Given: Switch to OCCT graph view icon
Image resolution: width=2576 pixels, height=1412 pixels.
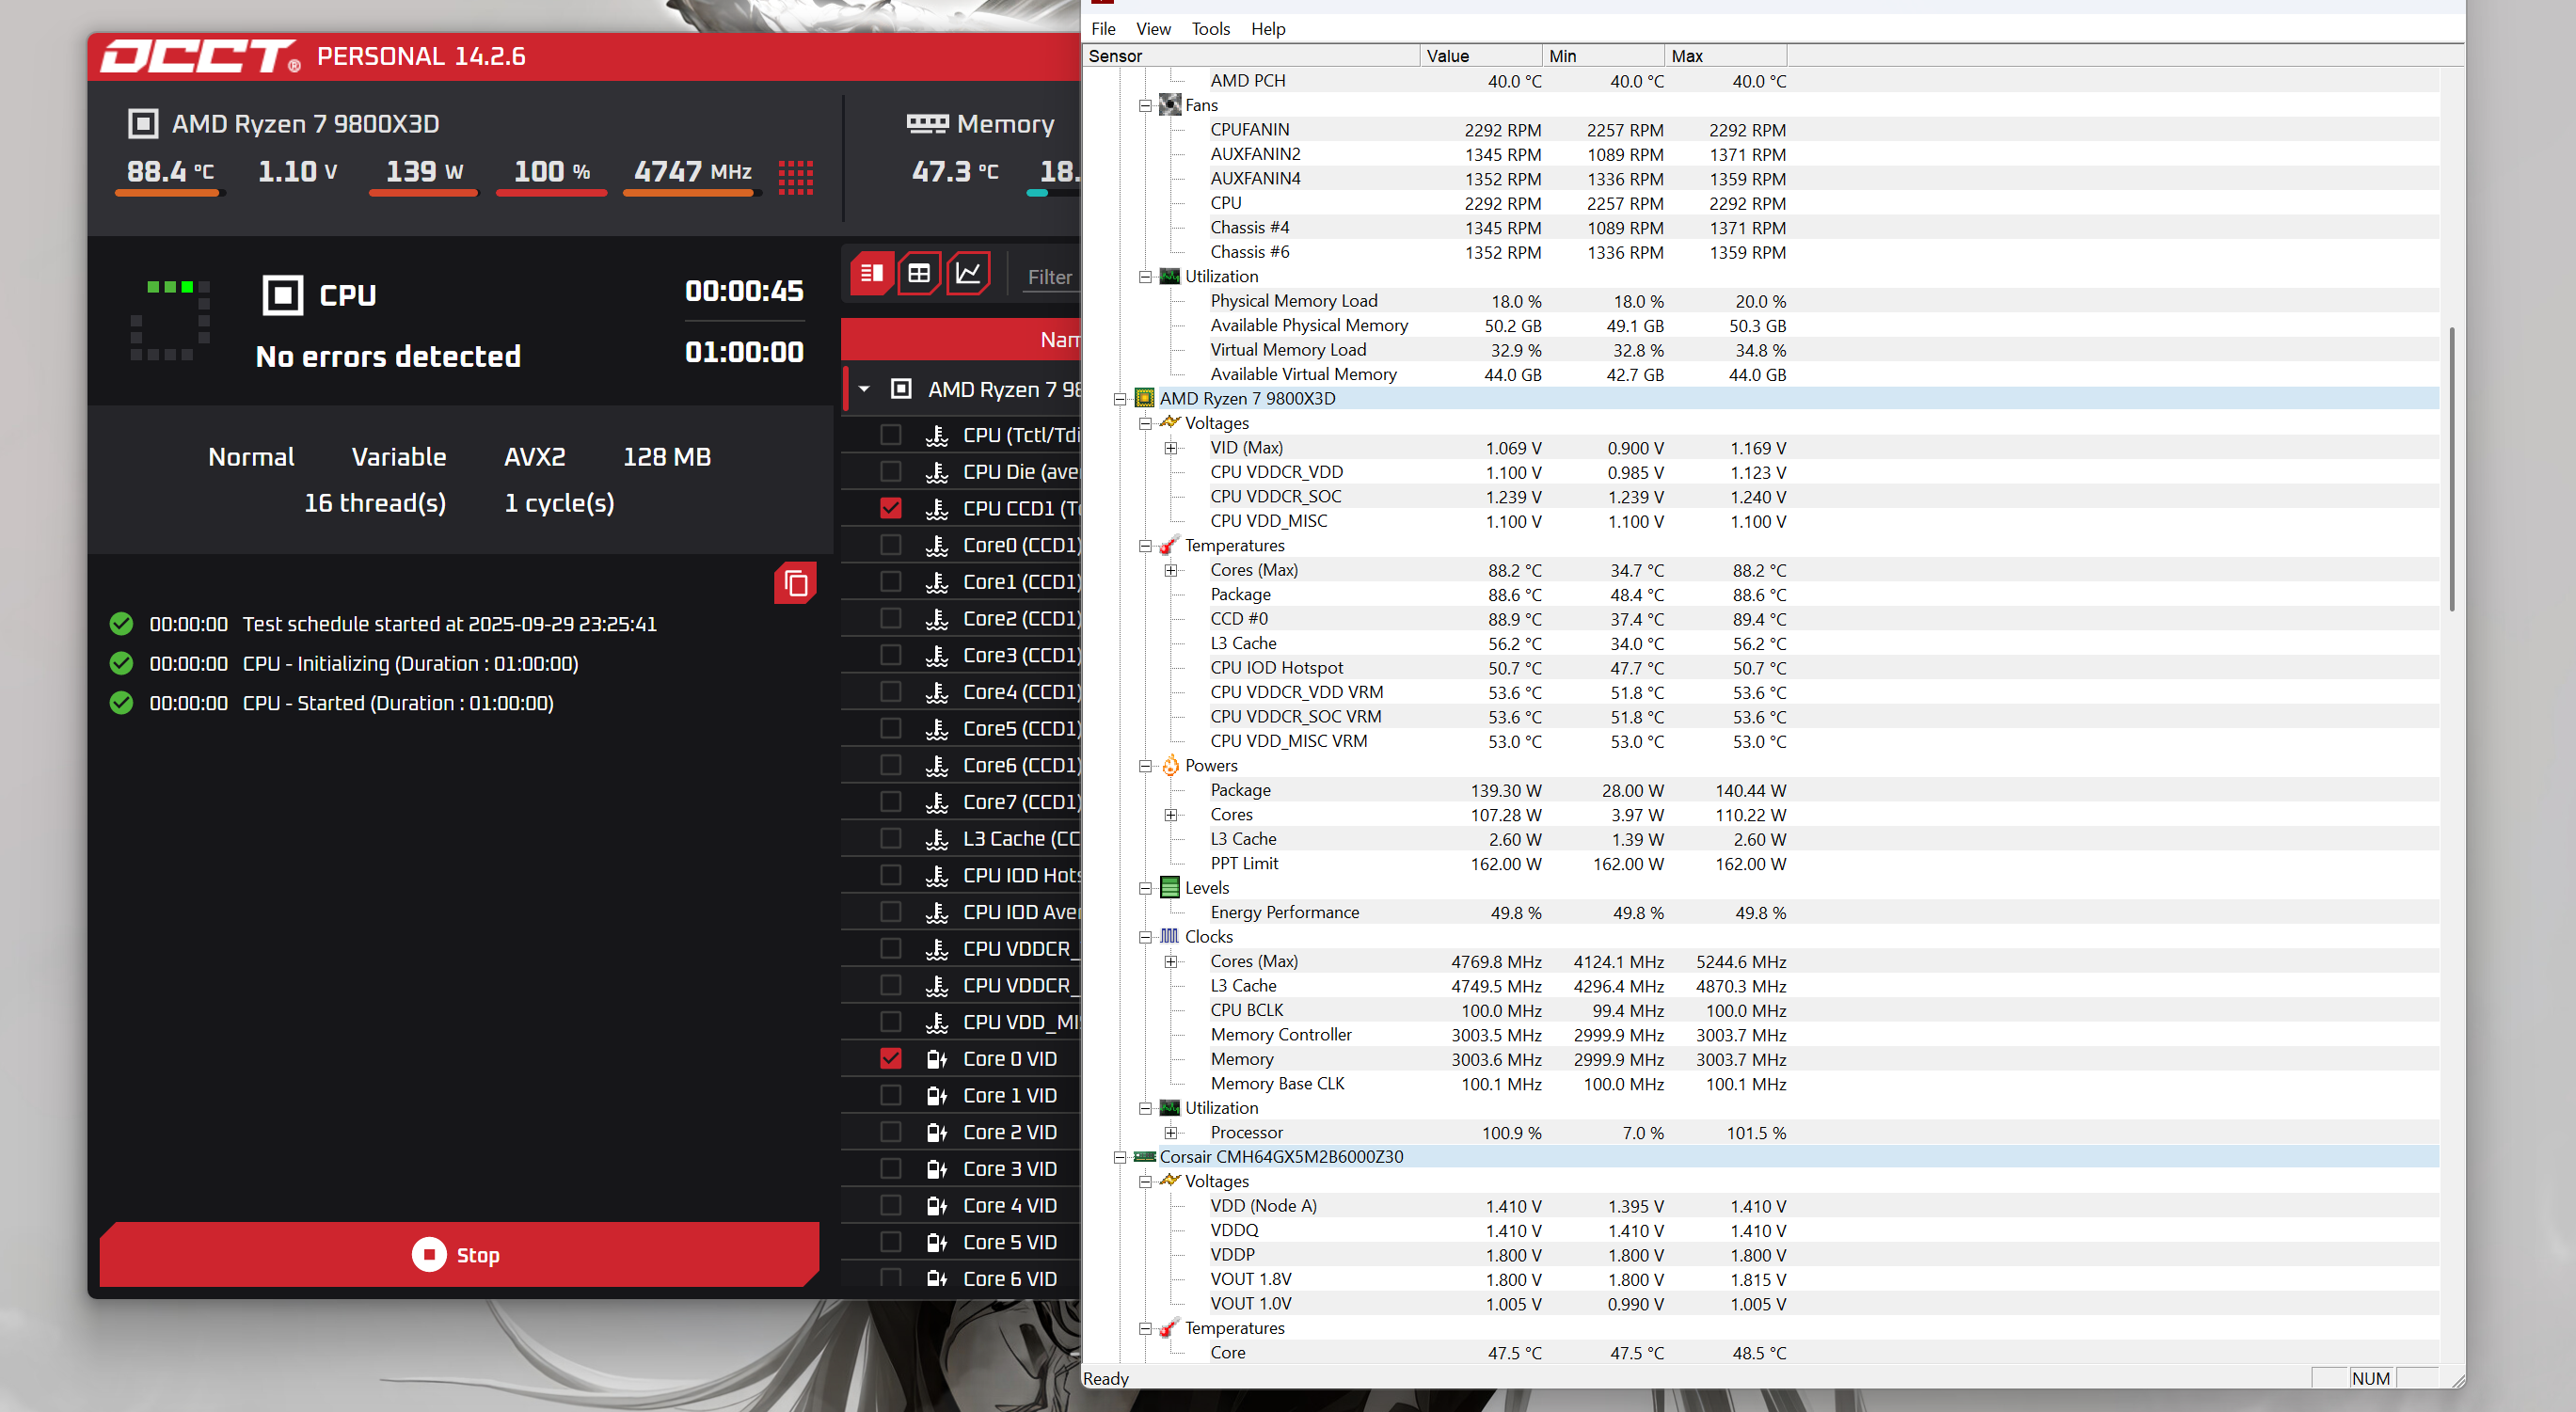Looking at the screenshot, I should [x=968, y=273].
